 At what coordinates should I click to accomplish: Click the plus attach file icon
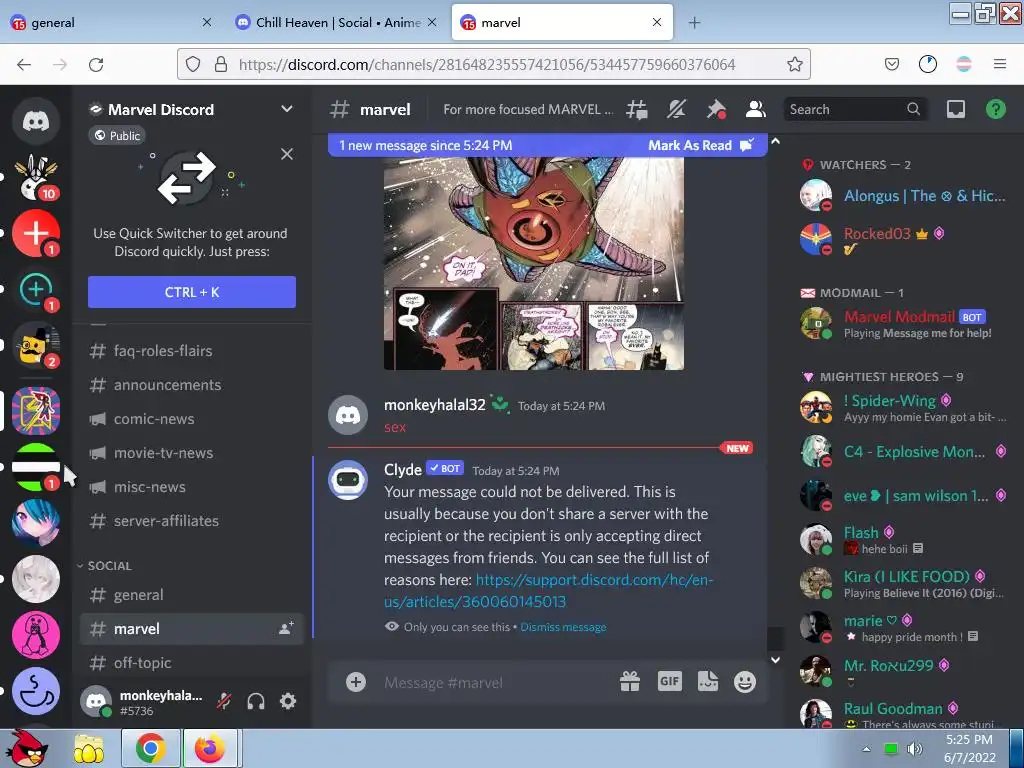356,682
